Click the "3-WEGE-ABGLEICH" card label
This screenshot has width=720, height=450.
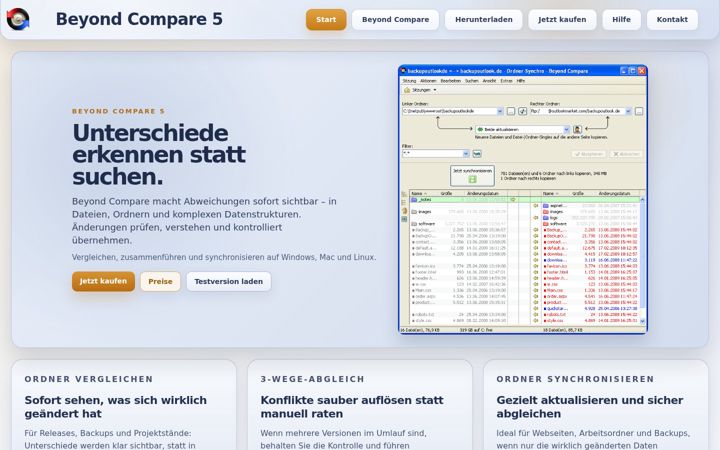312,379
